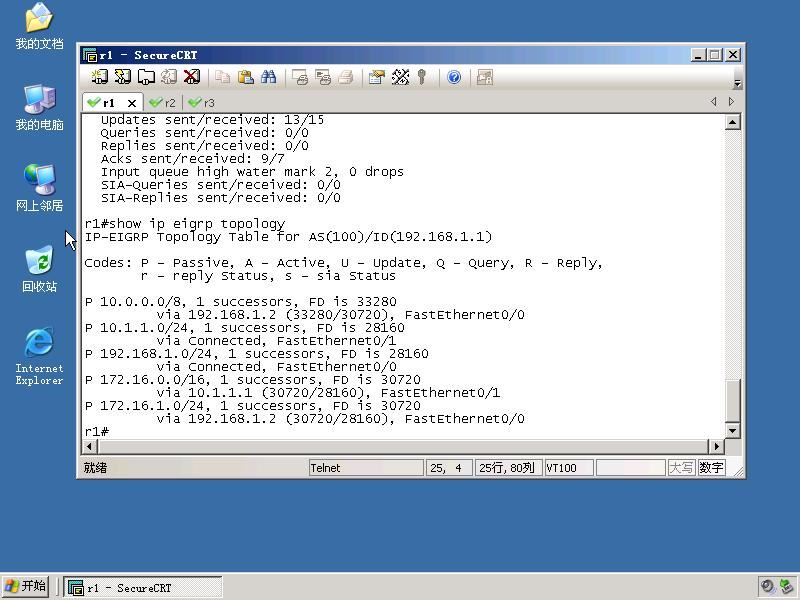Click the 就绪 status text

pos(95,468)
